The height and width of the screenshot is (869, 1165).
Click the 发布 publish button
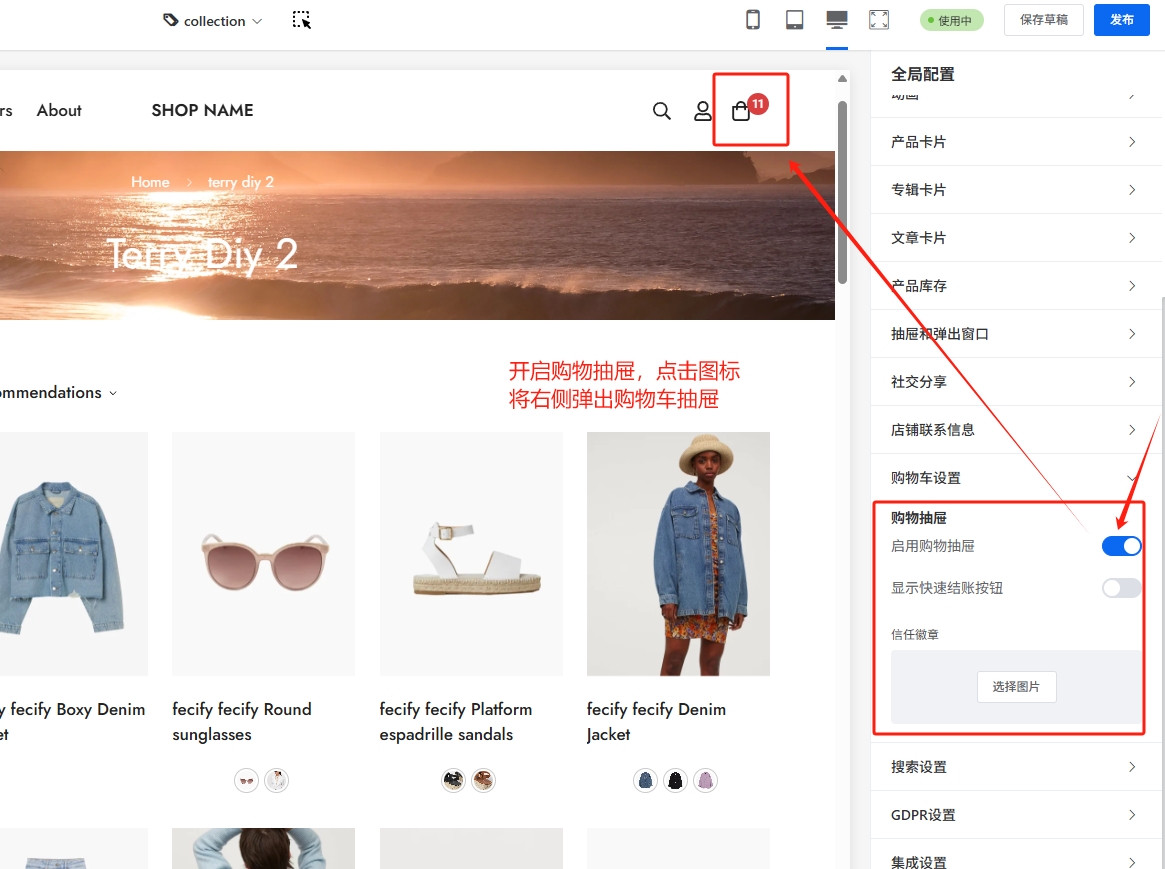coord(1122,20)
